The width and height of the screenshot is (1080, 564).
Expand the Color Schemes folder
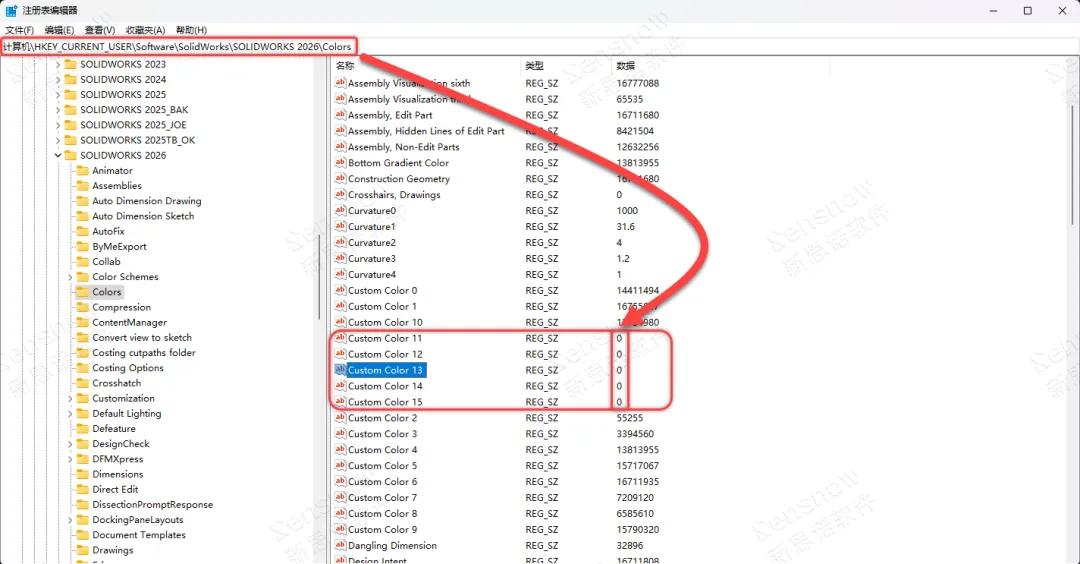[x=70, y=277]
